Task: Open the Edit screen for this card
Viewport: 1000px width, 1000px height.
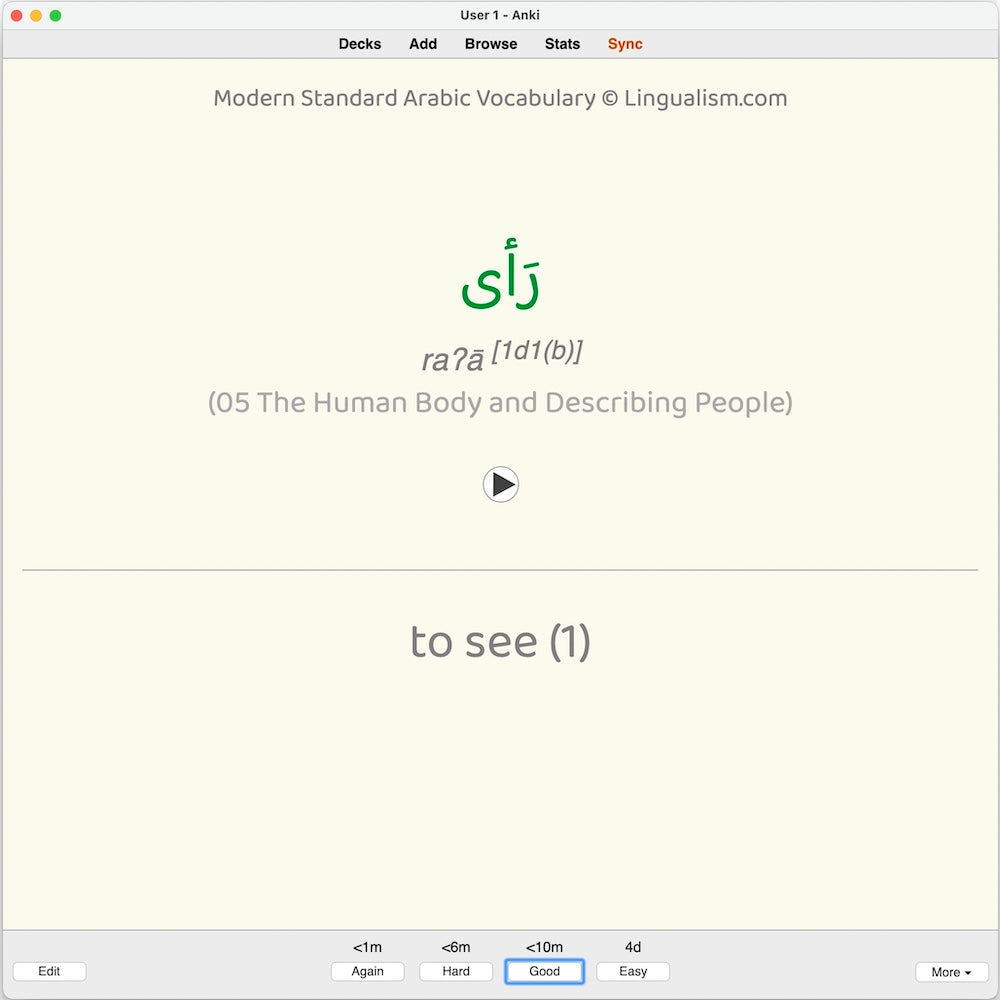Action: coord(49,971)
